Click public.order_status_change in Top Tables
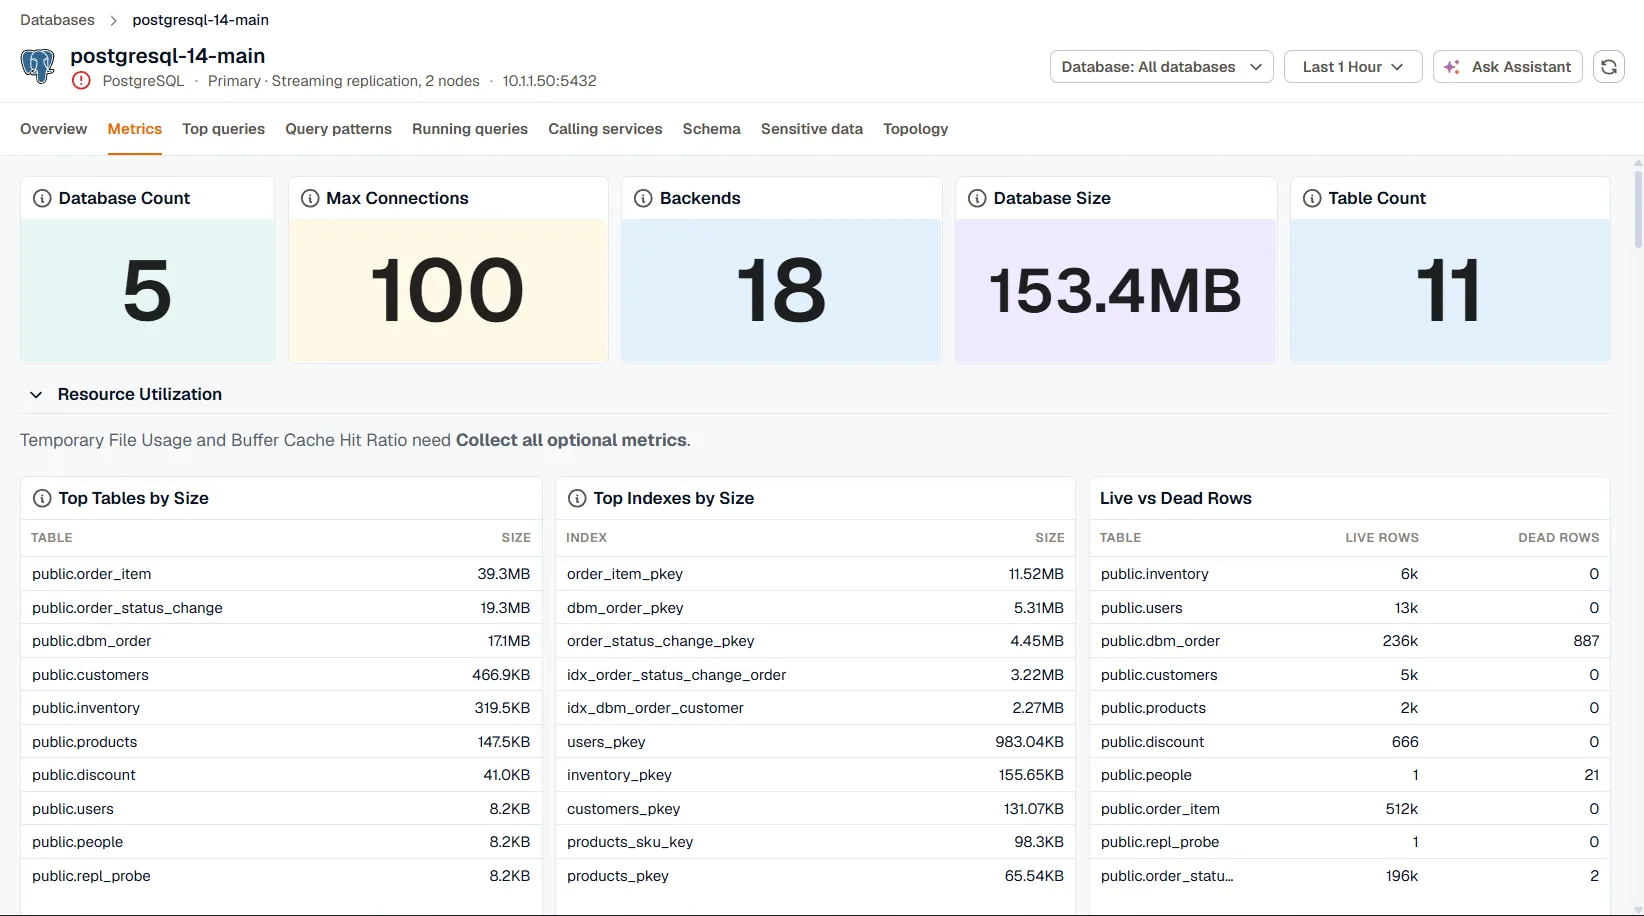1644x916 pixels. [x=127, y=608]
